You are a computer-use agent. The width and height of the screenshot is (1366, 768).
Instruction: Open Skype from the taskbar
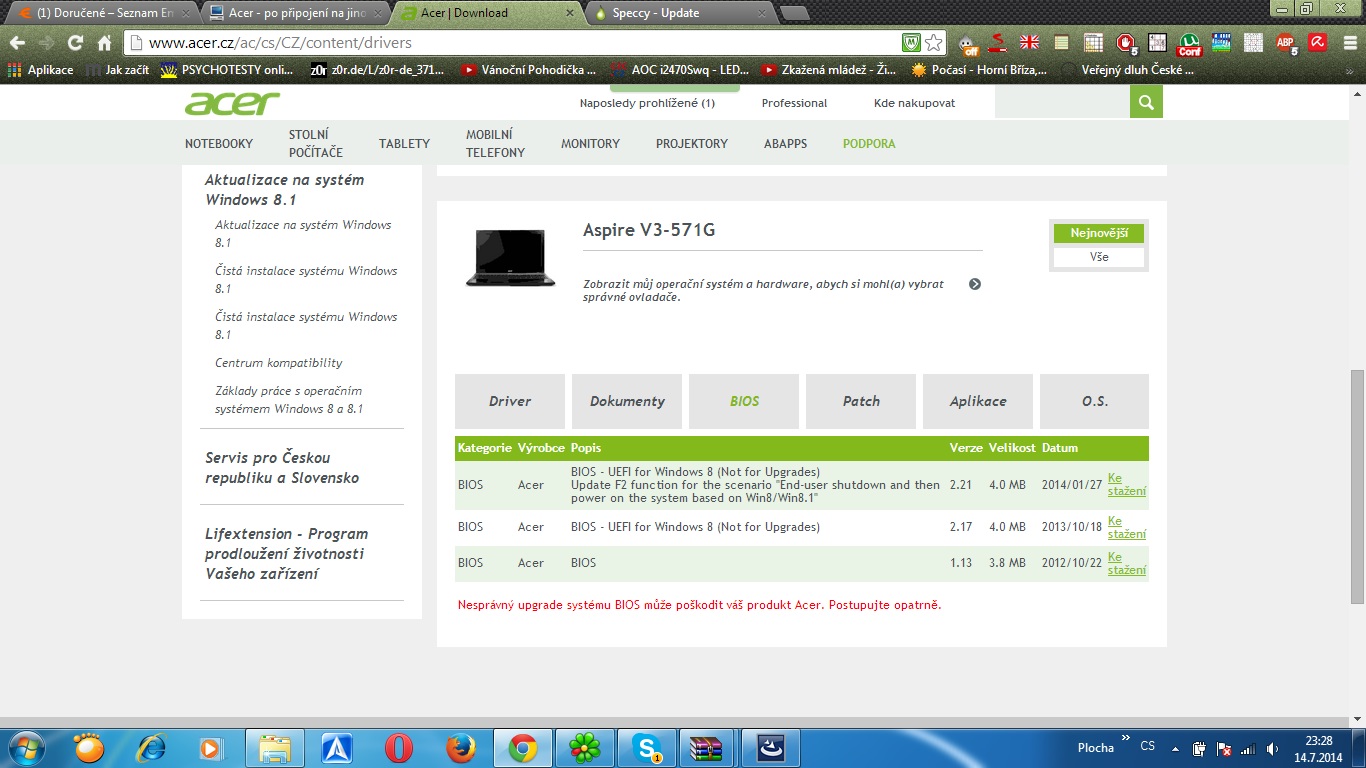[646, 747]
